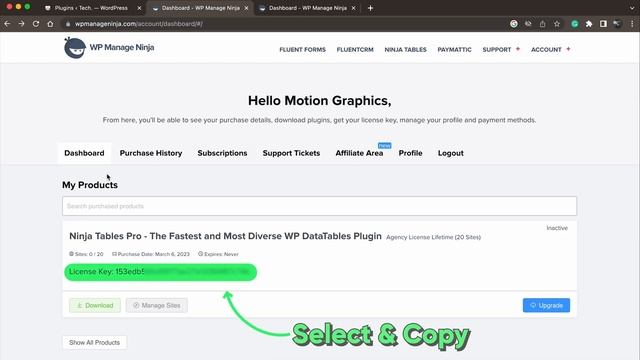Screen dimensions: 640x360
Task: Click the Expires: Never text
Action: [x=218, y=254]
